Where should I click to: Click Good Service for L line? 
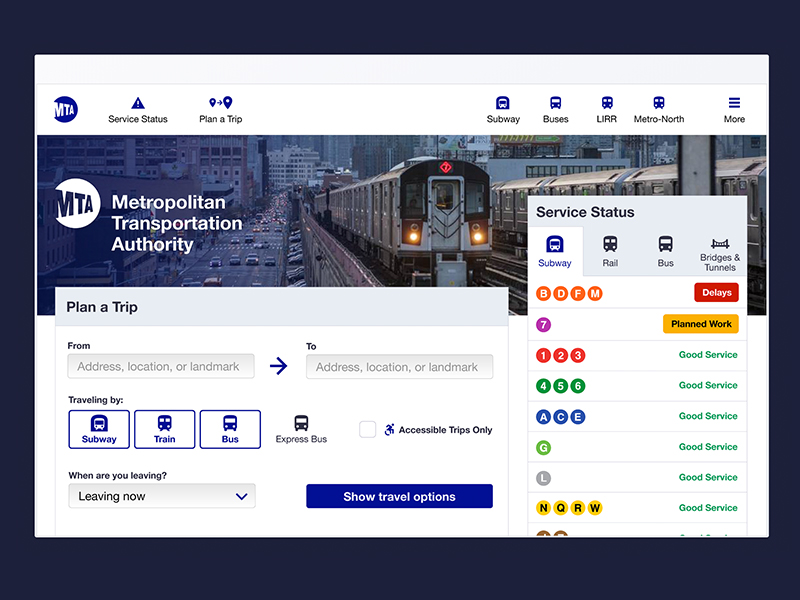(708, 477)
